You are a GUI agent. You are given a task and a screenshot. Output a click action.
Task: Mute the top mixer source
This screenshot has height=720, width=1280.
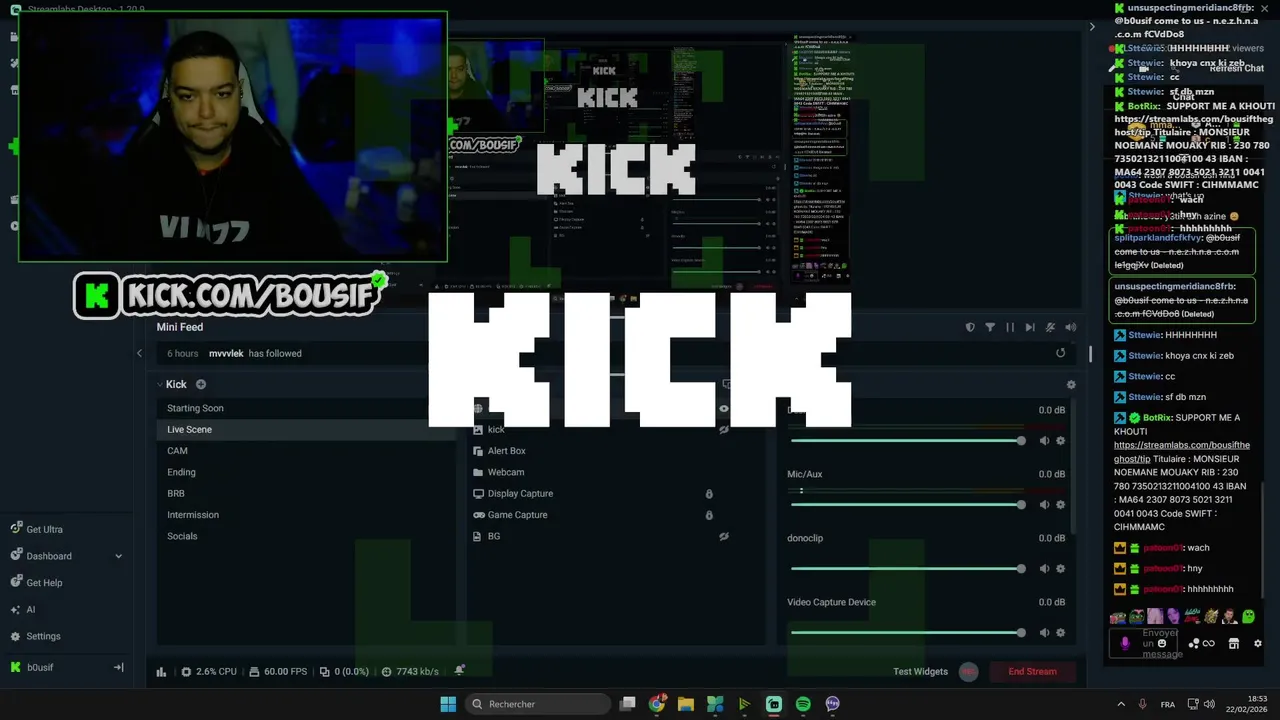tap(1044, 440)
